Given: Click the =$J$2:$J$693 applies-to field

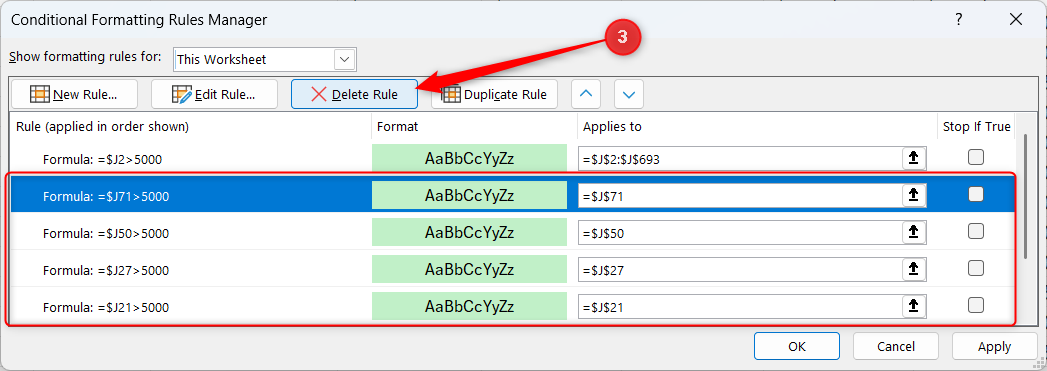Looking at the screenshot, I should point(740,159).
